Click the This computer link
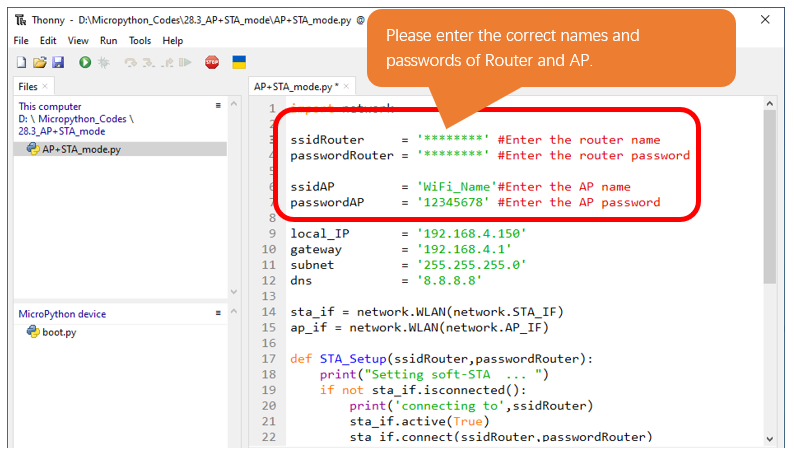Image resolution: width=794 pixels, height=455 pixels. (50, 106)
